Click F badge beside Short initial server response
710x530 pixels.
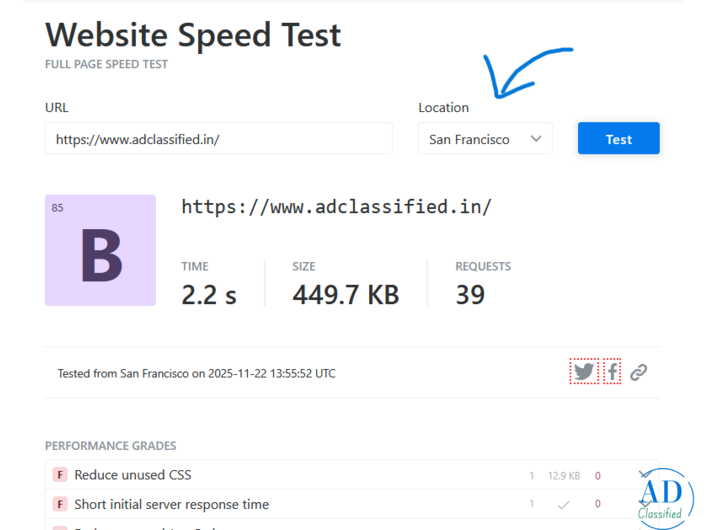tap(60, 504)
